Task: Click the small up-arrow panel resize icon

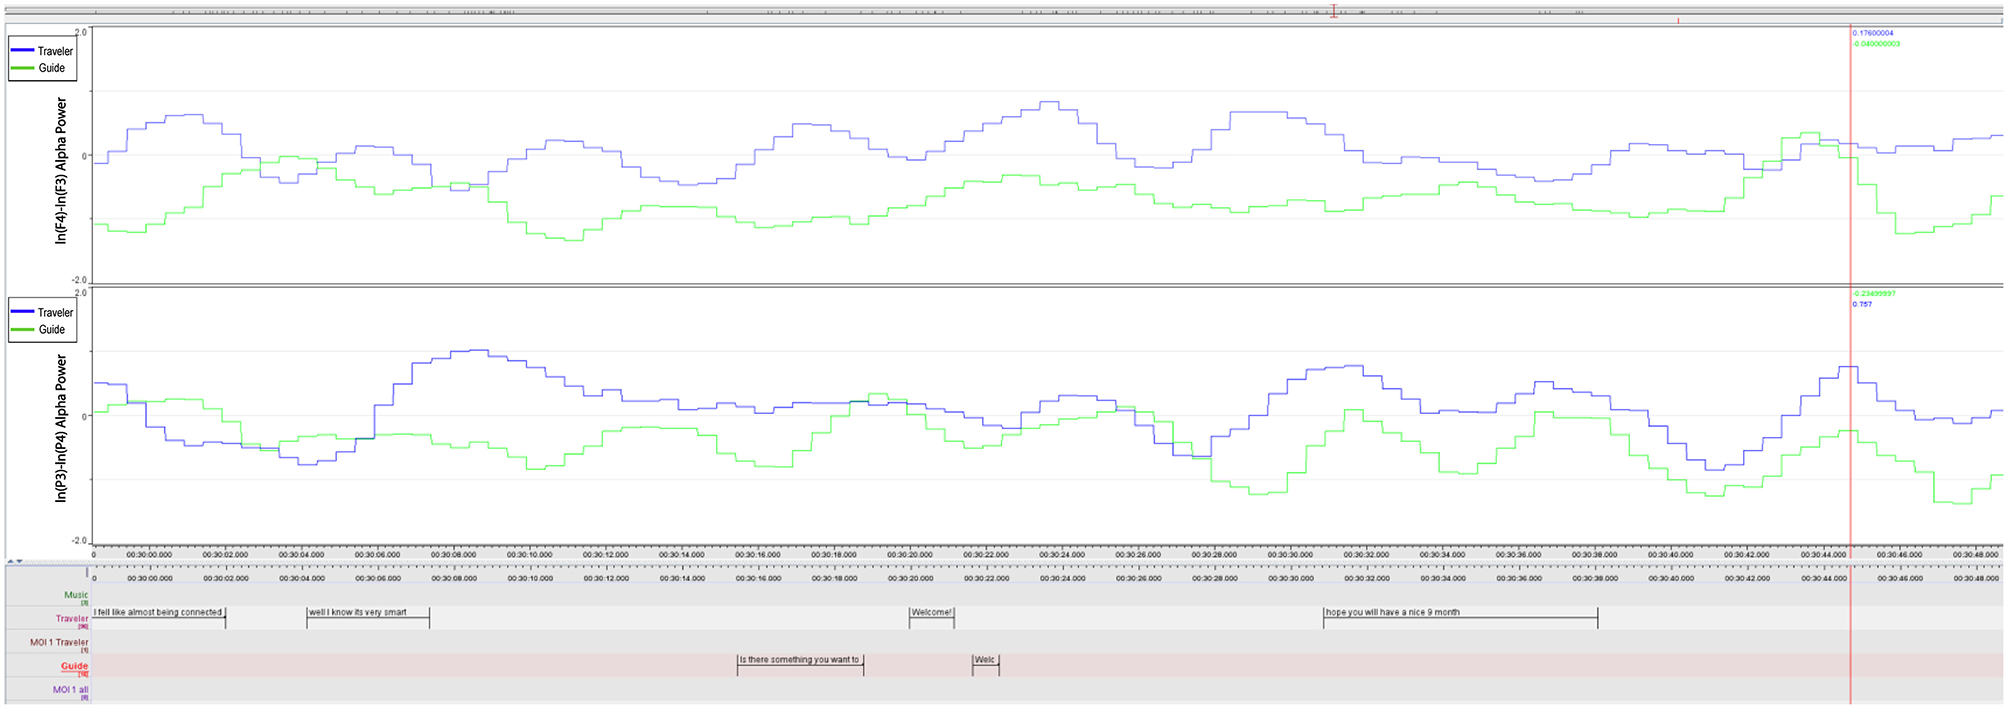Action: 10,561
